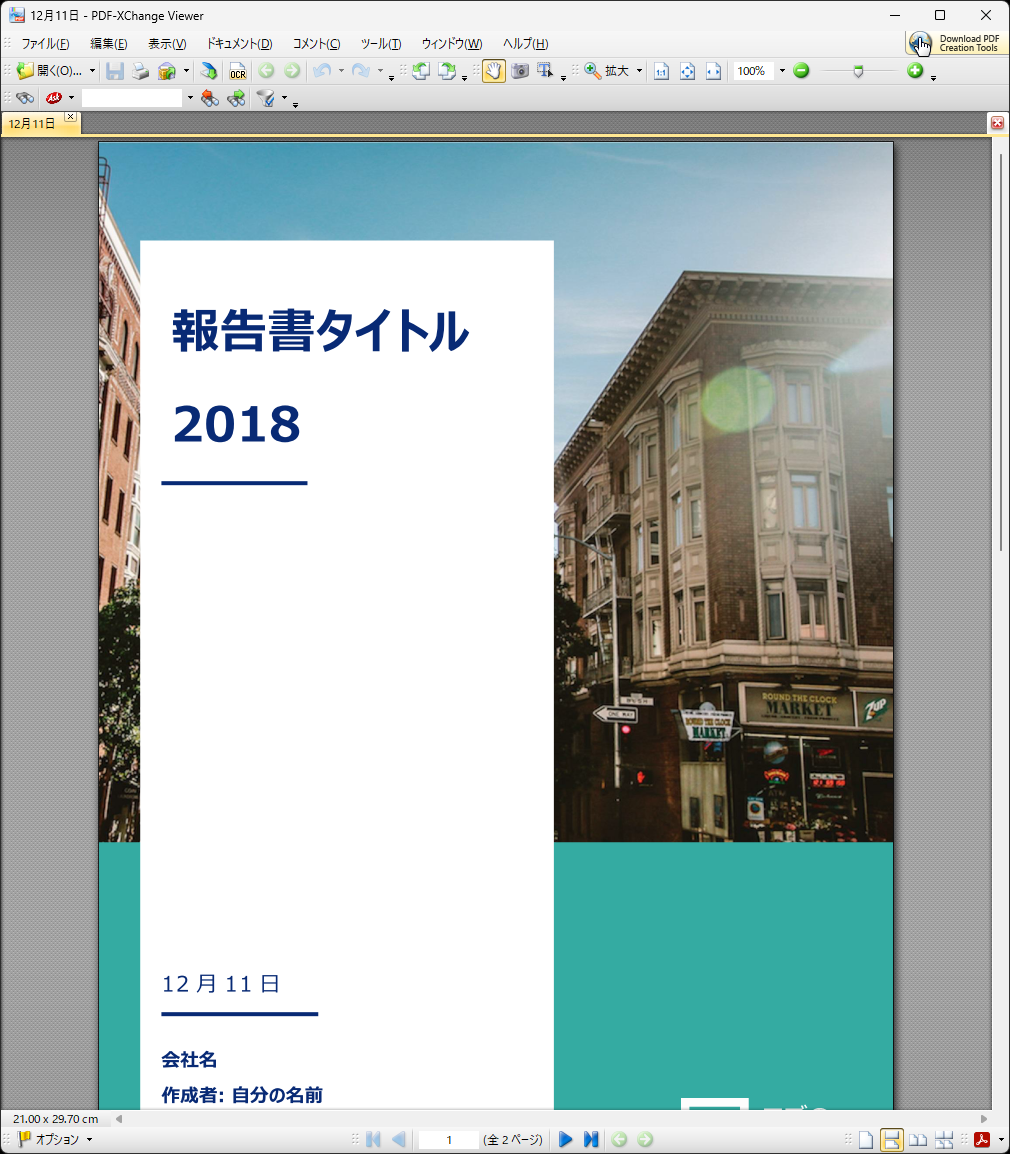Enable facing pages layout
Image resolution: width=1010 pixels, height=1154 pixels.
[919, 1139]
